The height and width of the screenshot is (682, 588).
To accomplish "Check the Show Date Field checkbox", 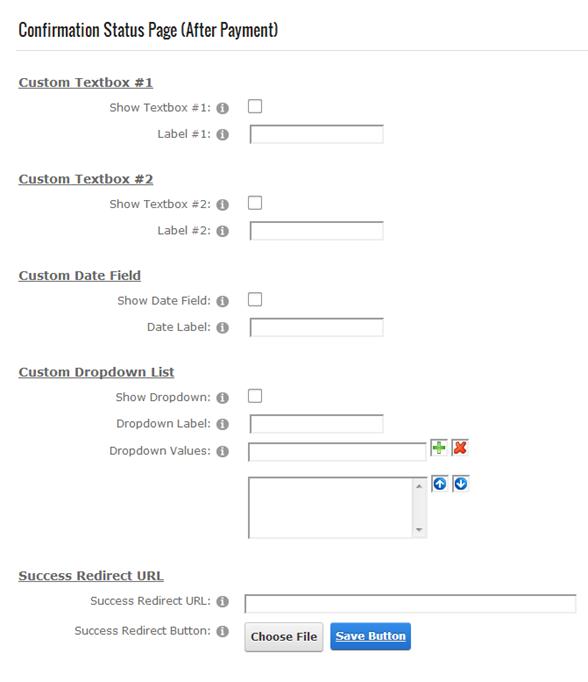I will [x=255, y=299].
